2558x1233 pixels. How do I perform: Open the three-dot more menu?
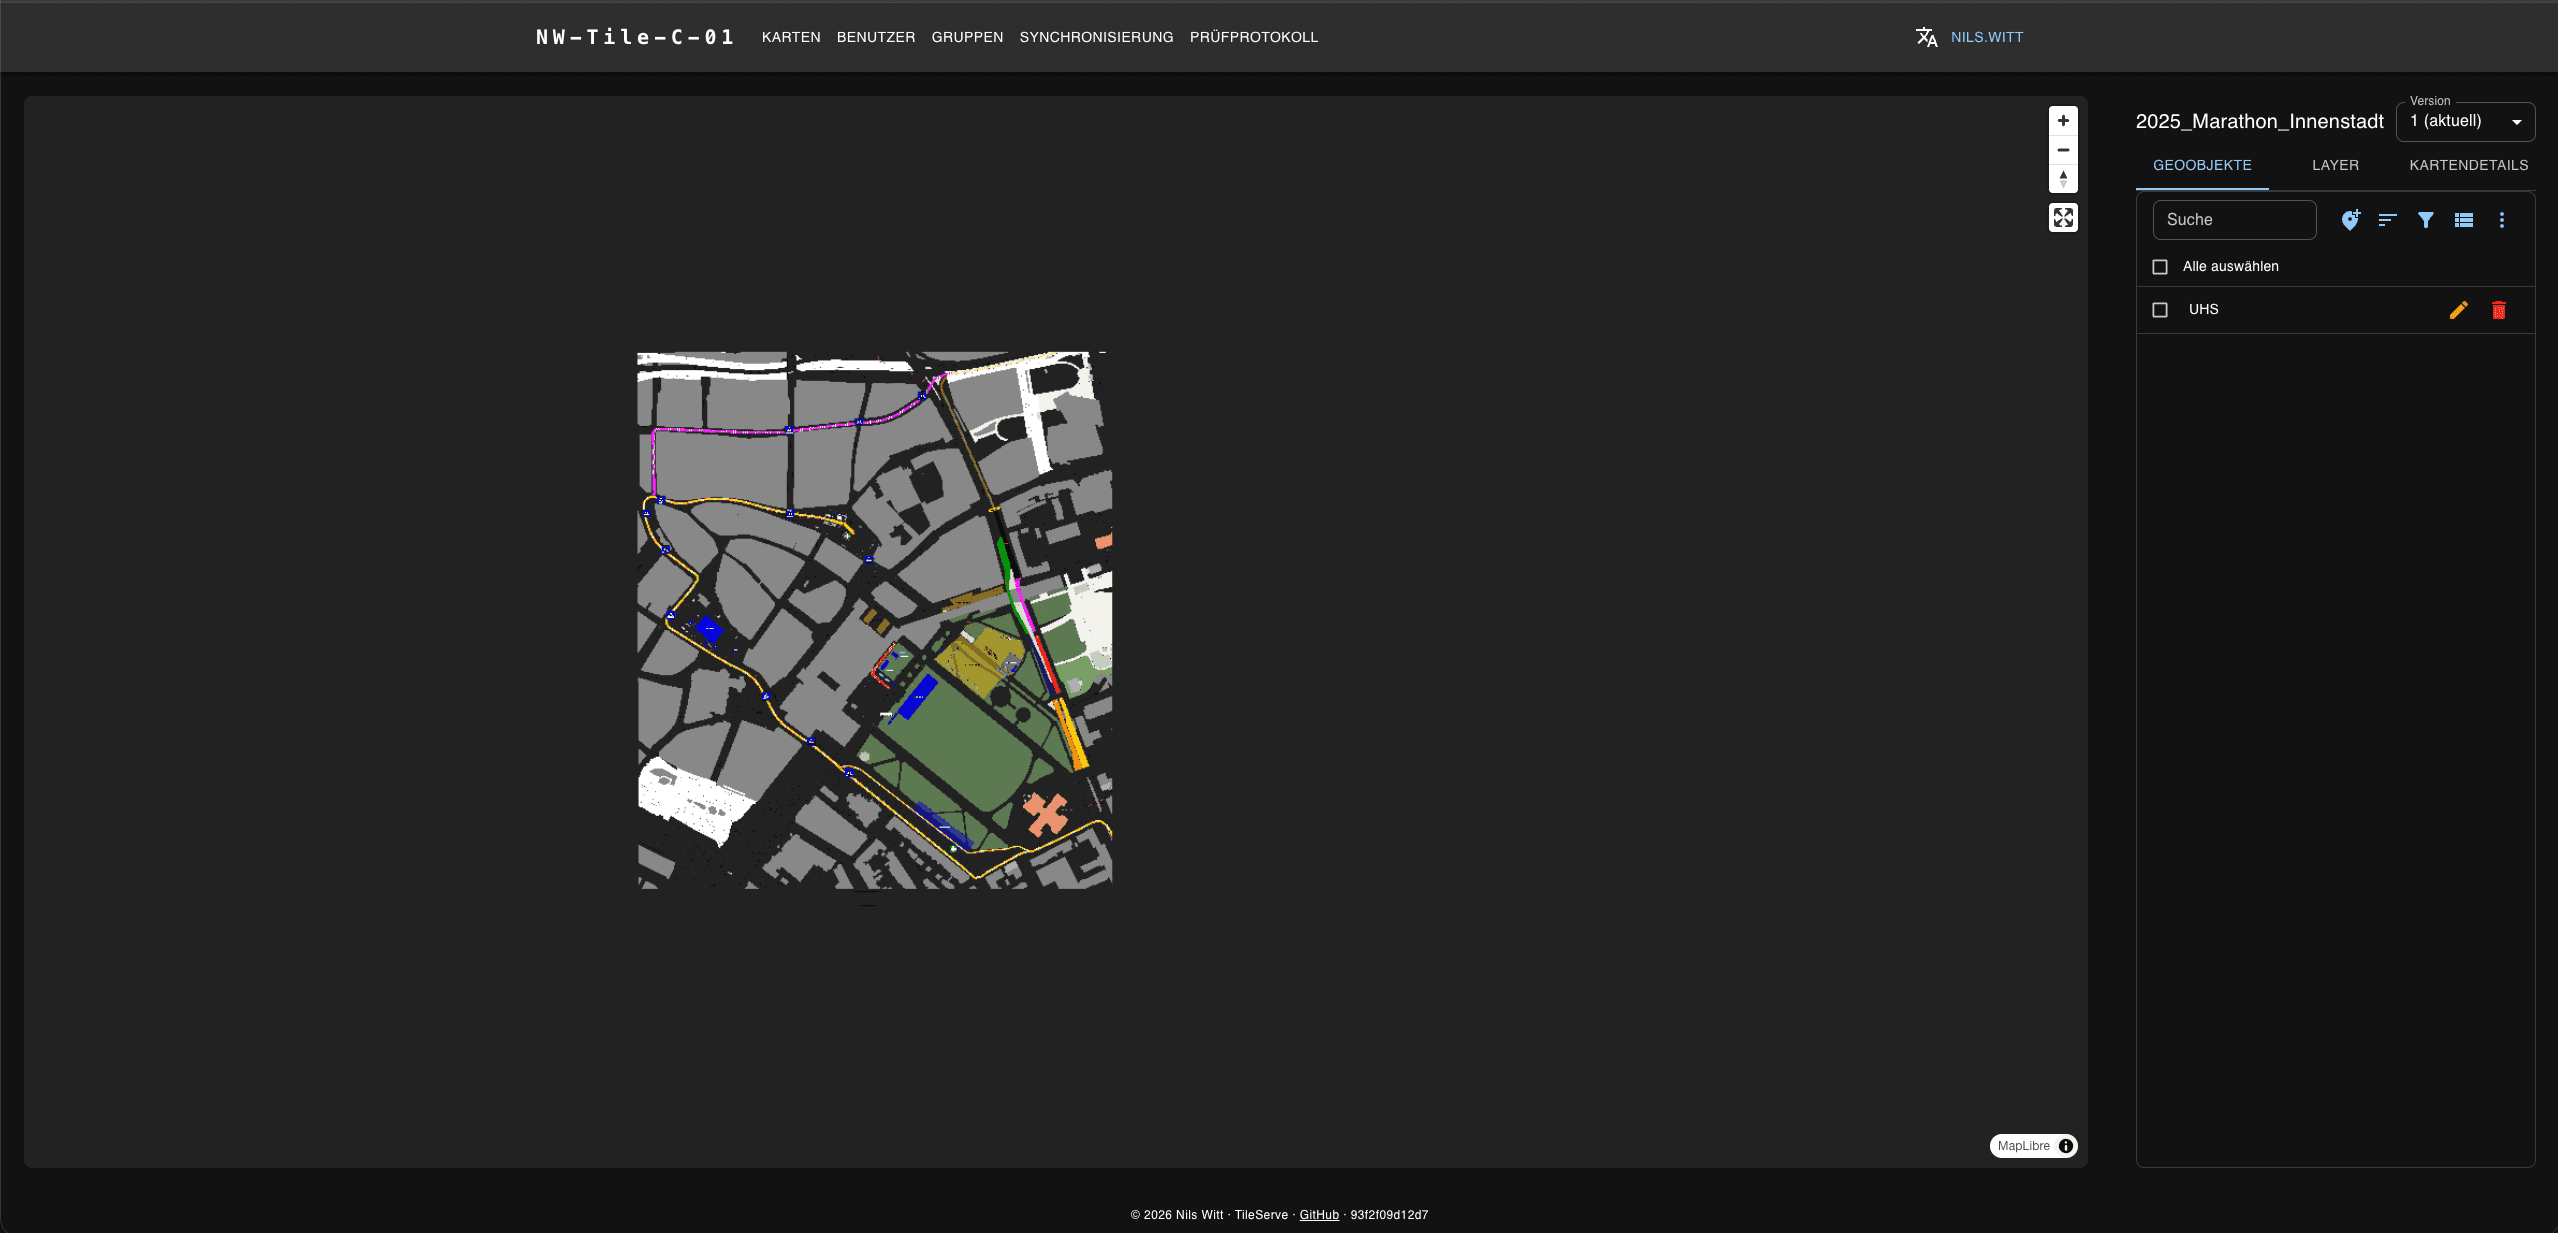[x=2502, y=220]
